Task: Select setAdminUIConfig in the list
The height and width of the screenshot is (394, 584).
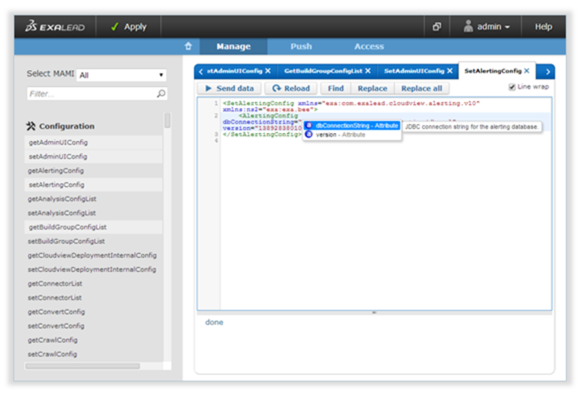Action: pyautogui.click(x=93, y=156)
